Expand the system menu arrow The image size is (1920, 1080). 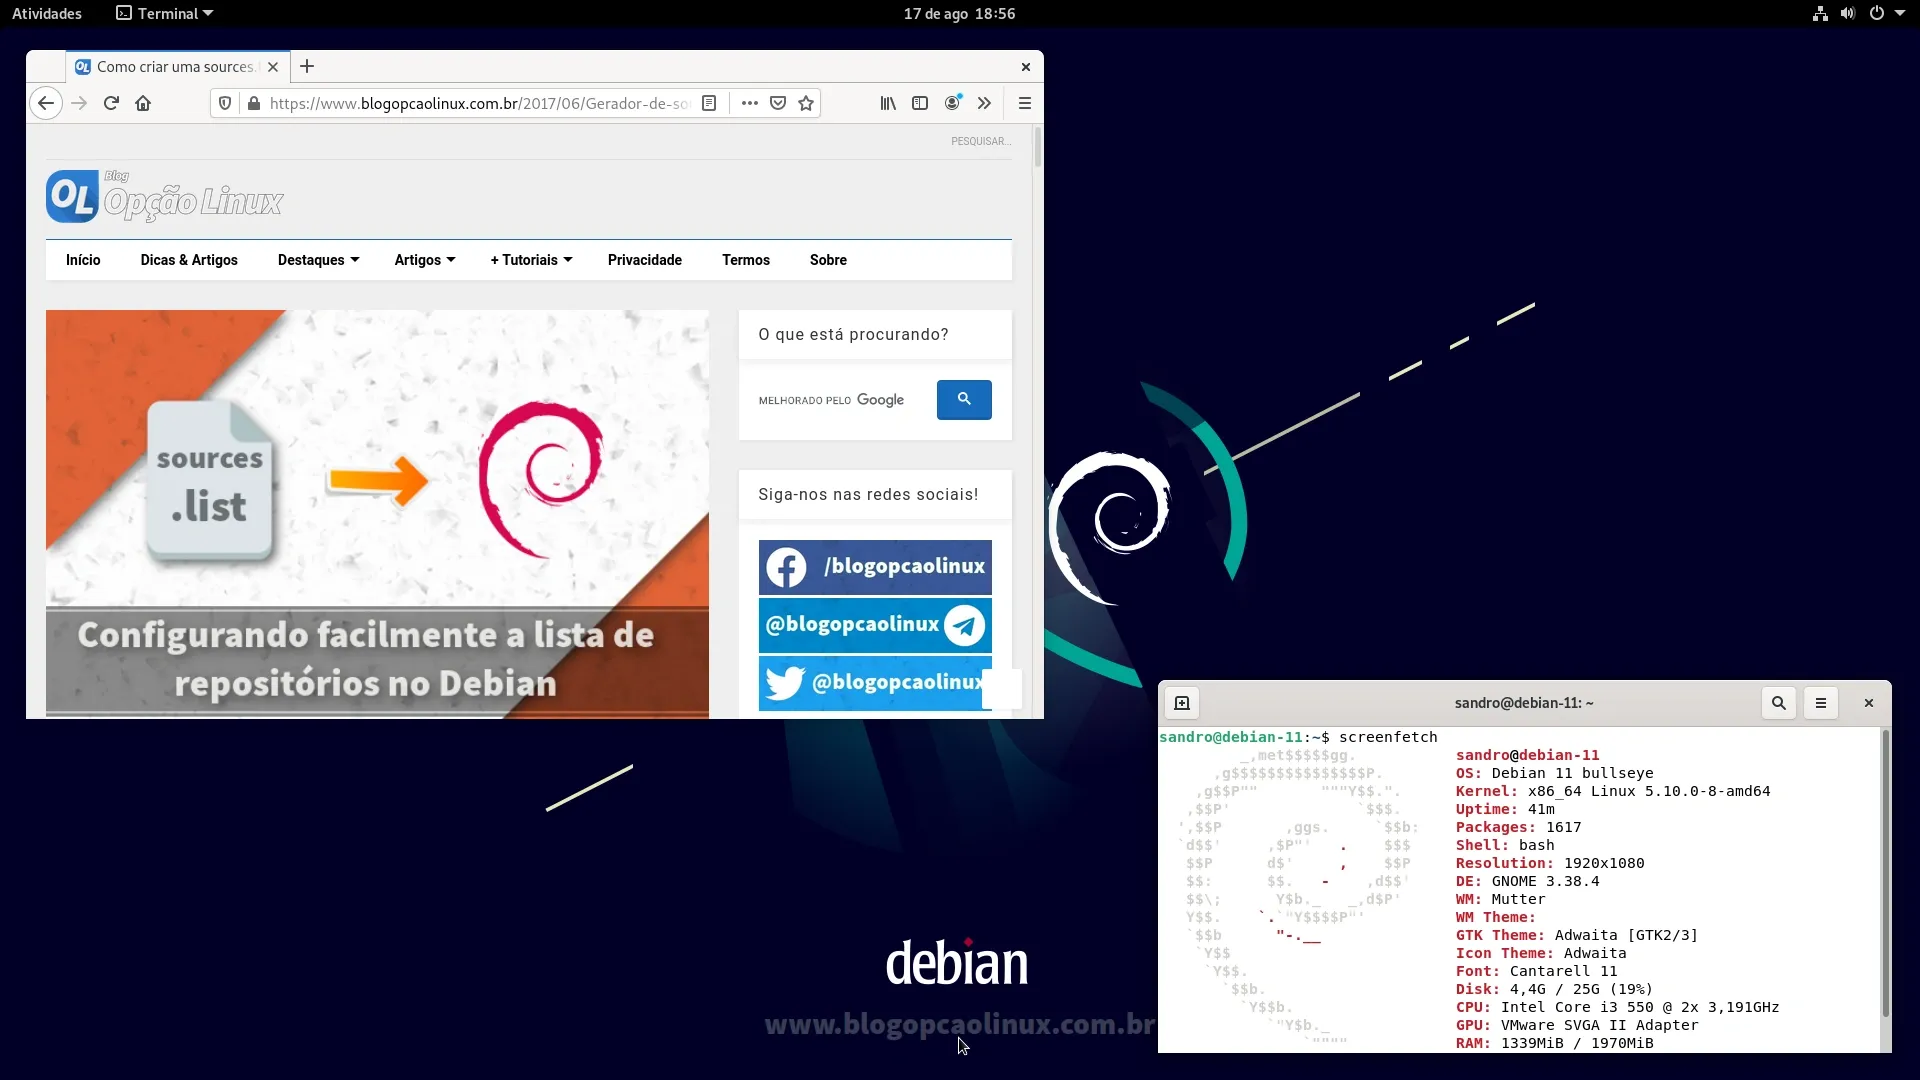click(1900, 13)
